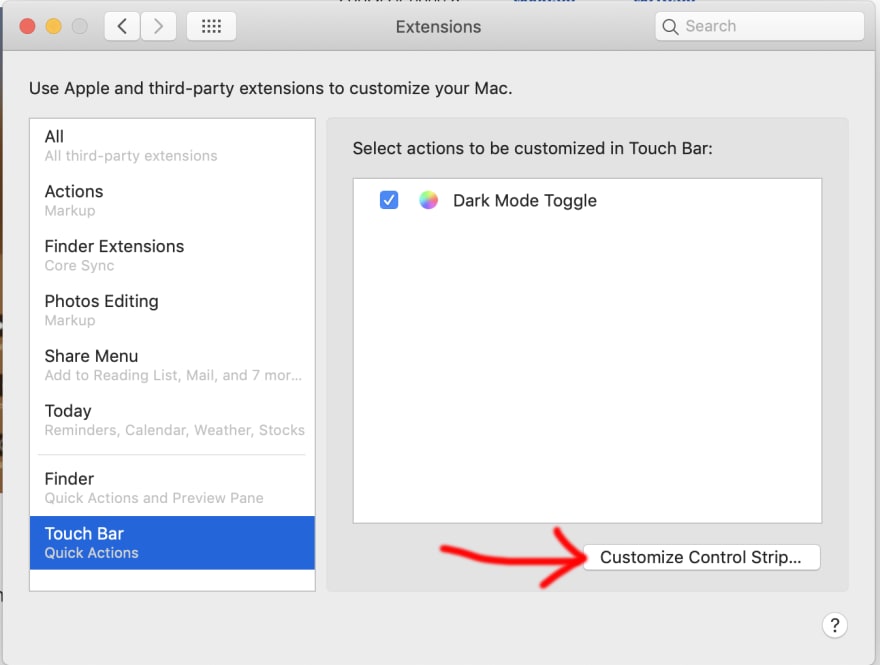Click the Dark Mode Toggle color icon
The height and width of the screenshot is (665, 880).
click(x=428, y=200)
